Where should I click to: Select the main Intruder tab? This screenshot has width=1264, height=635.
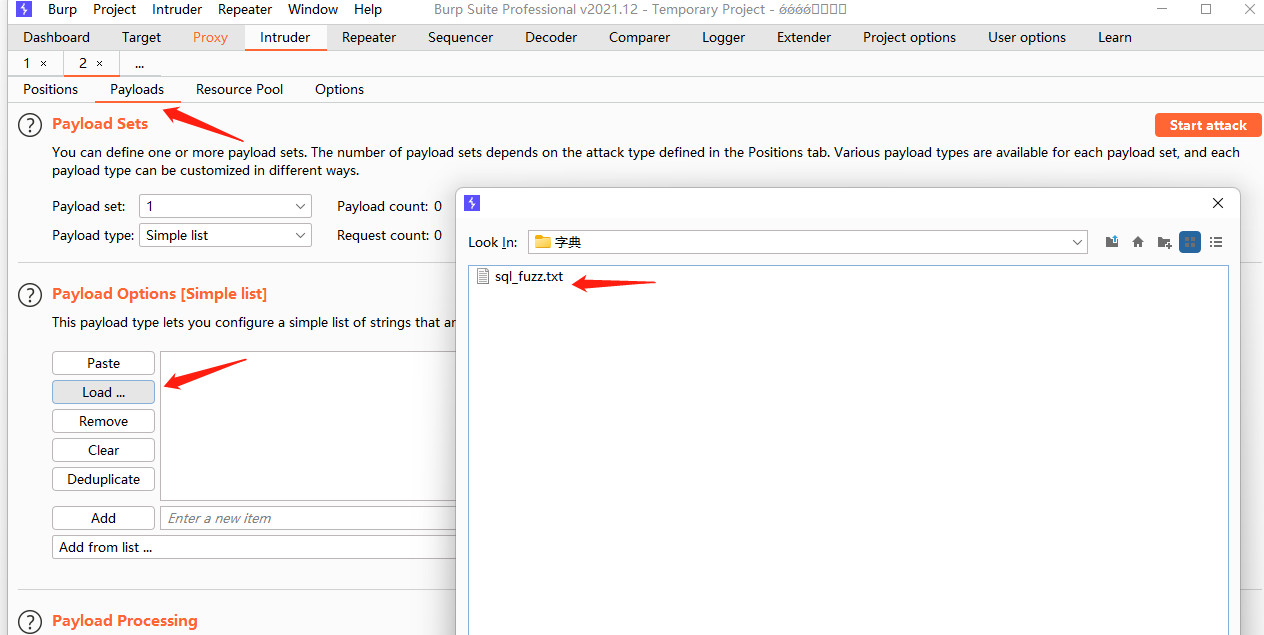coord(285,37)
